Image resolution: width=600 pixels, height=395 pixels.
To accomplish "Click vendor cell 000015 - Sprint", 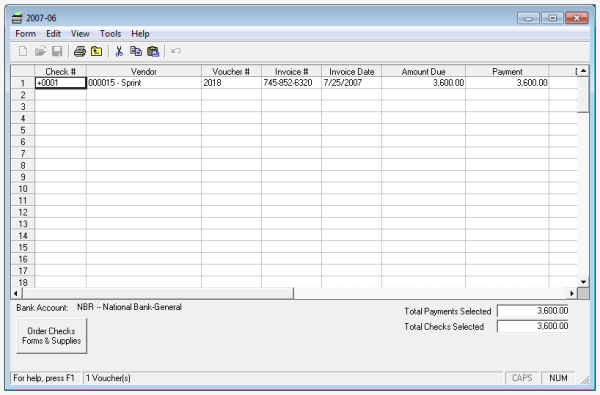I will (x=144, y=83).
